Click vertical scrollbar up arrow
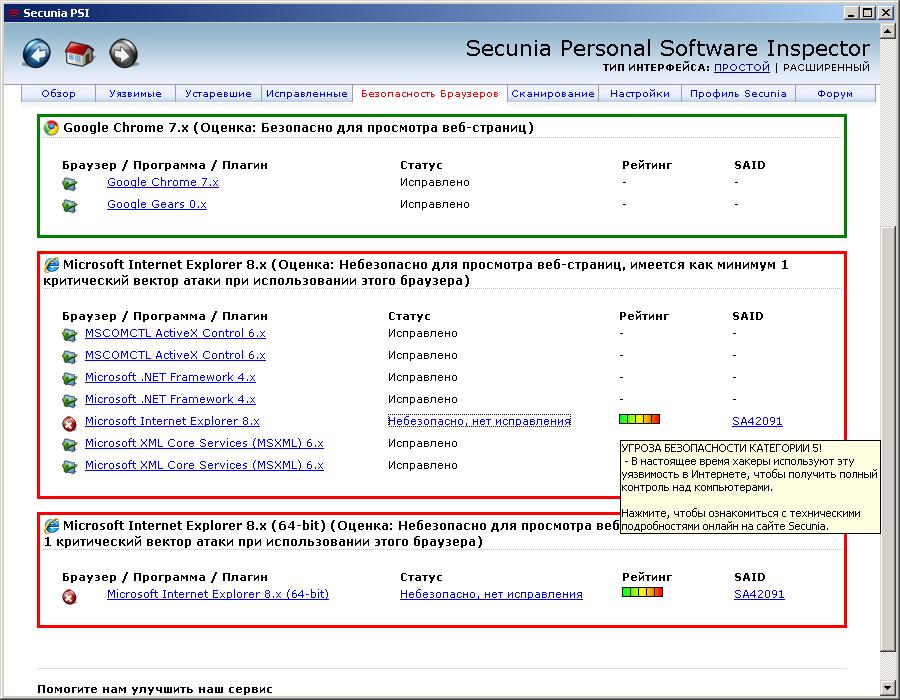 click(x=887, y=31)
